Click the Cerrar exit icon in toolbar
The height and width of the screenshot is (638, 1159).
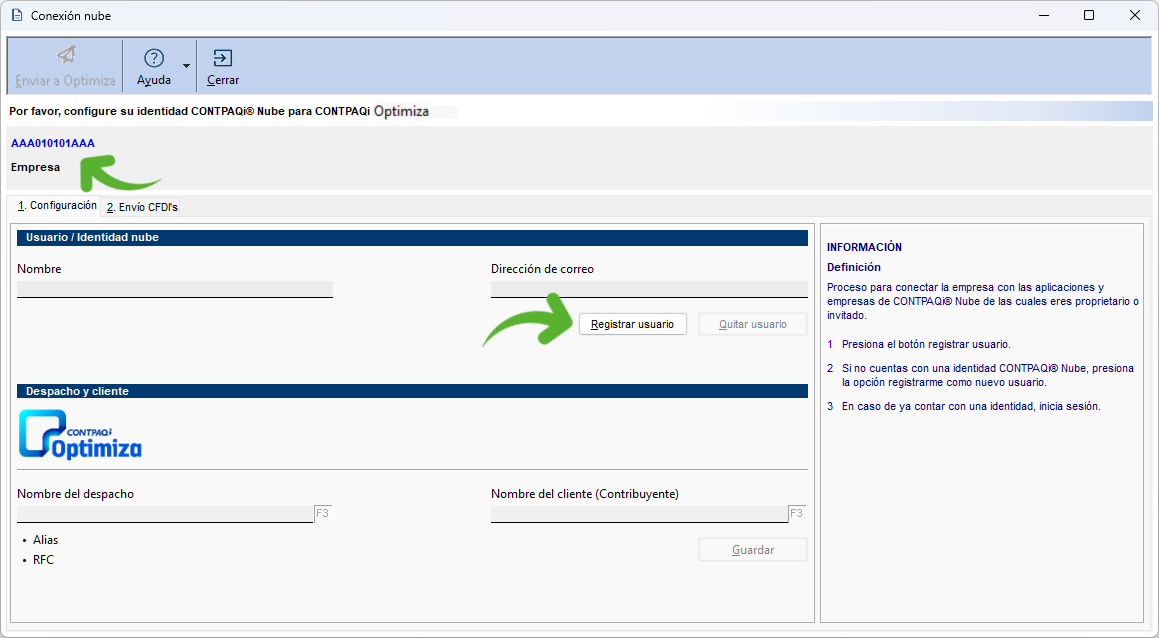(223, 58)
